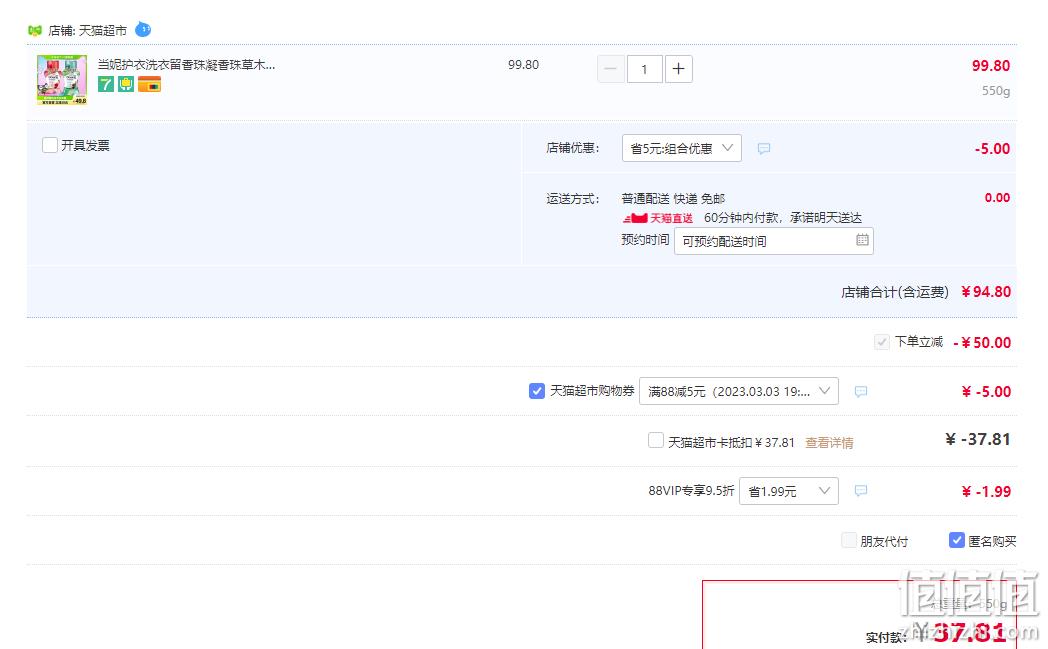Click the green shield guarantee badge

click(126, 84)
